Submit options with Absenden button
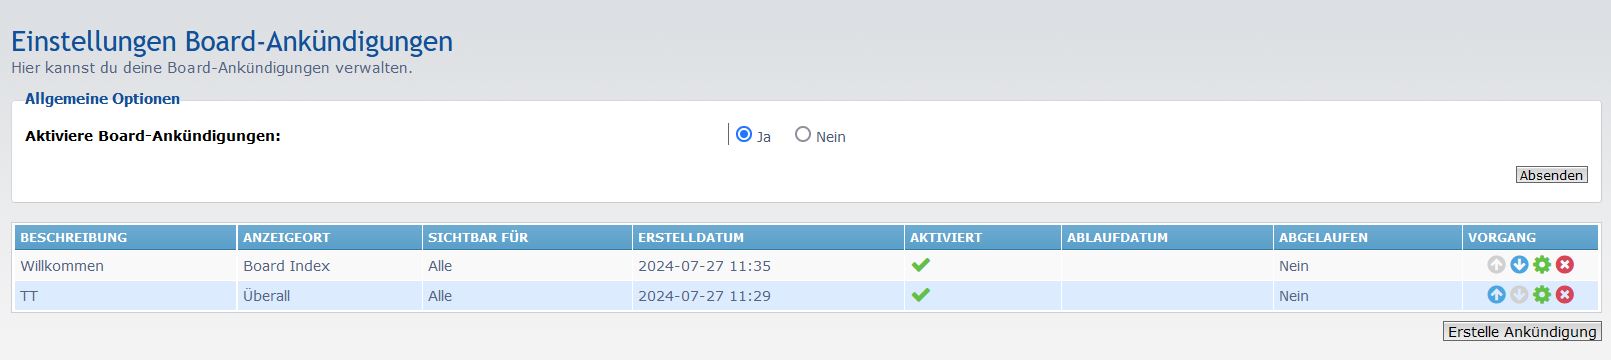Screen dimensions: 1611x360 (1551, 175)
